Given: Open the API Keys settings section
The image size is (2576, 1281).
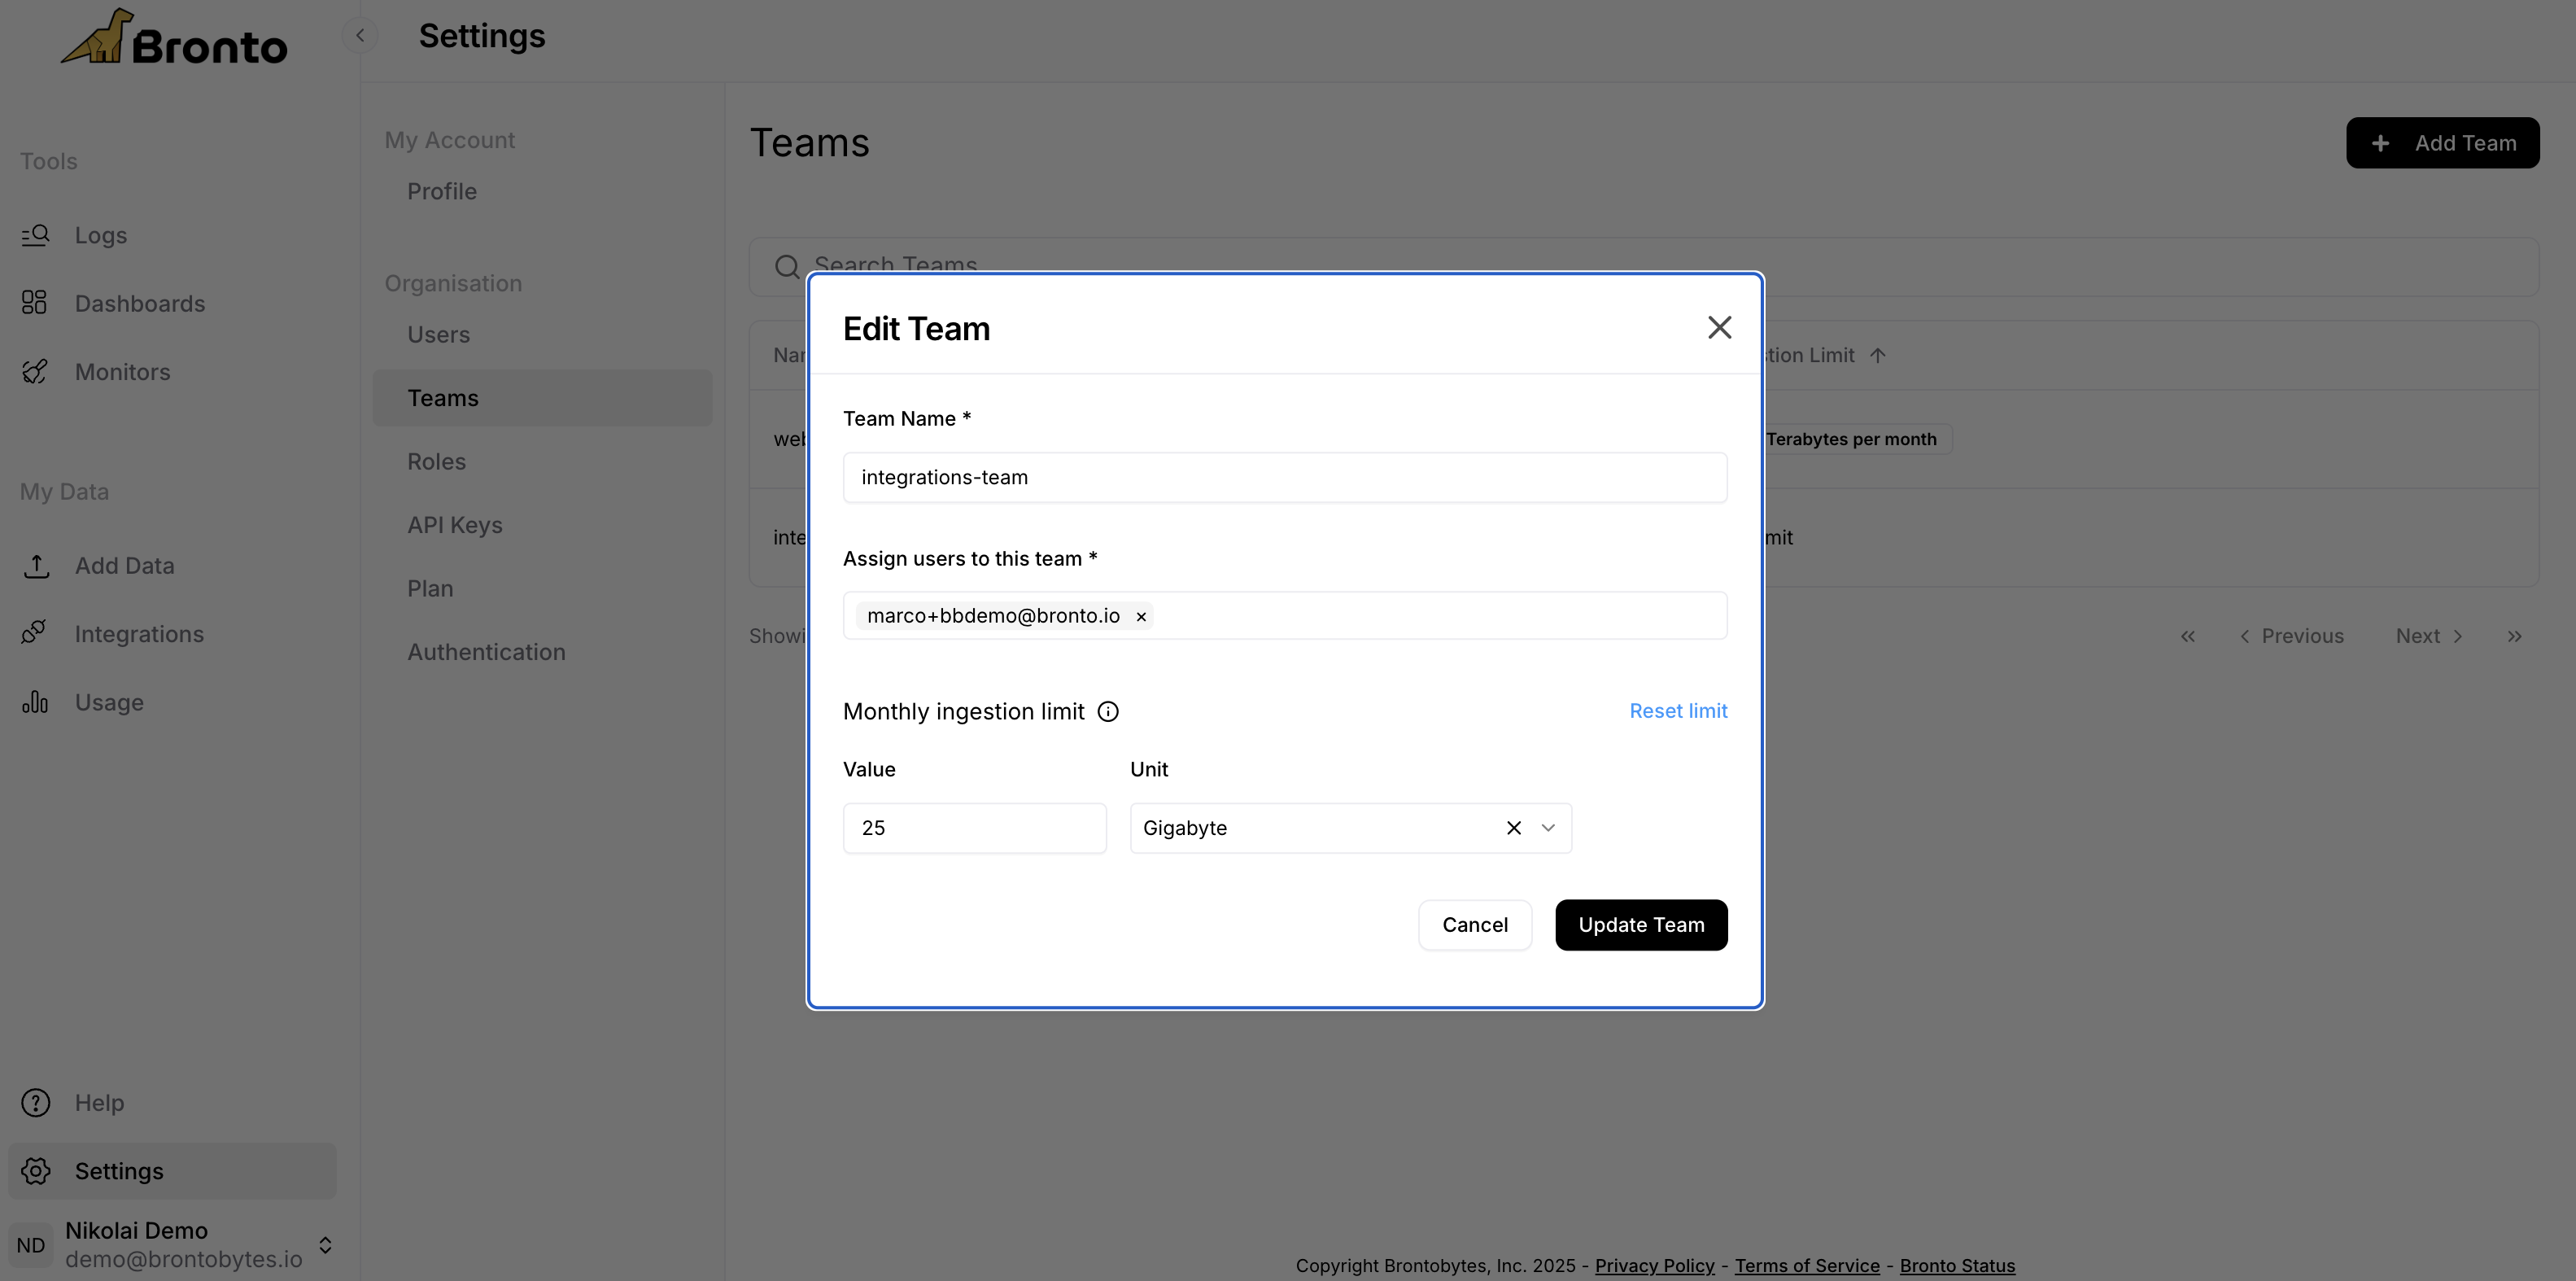Looking at the screenshot, I should pos(454,525).
